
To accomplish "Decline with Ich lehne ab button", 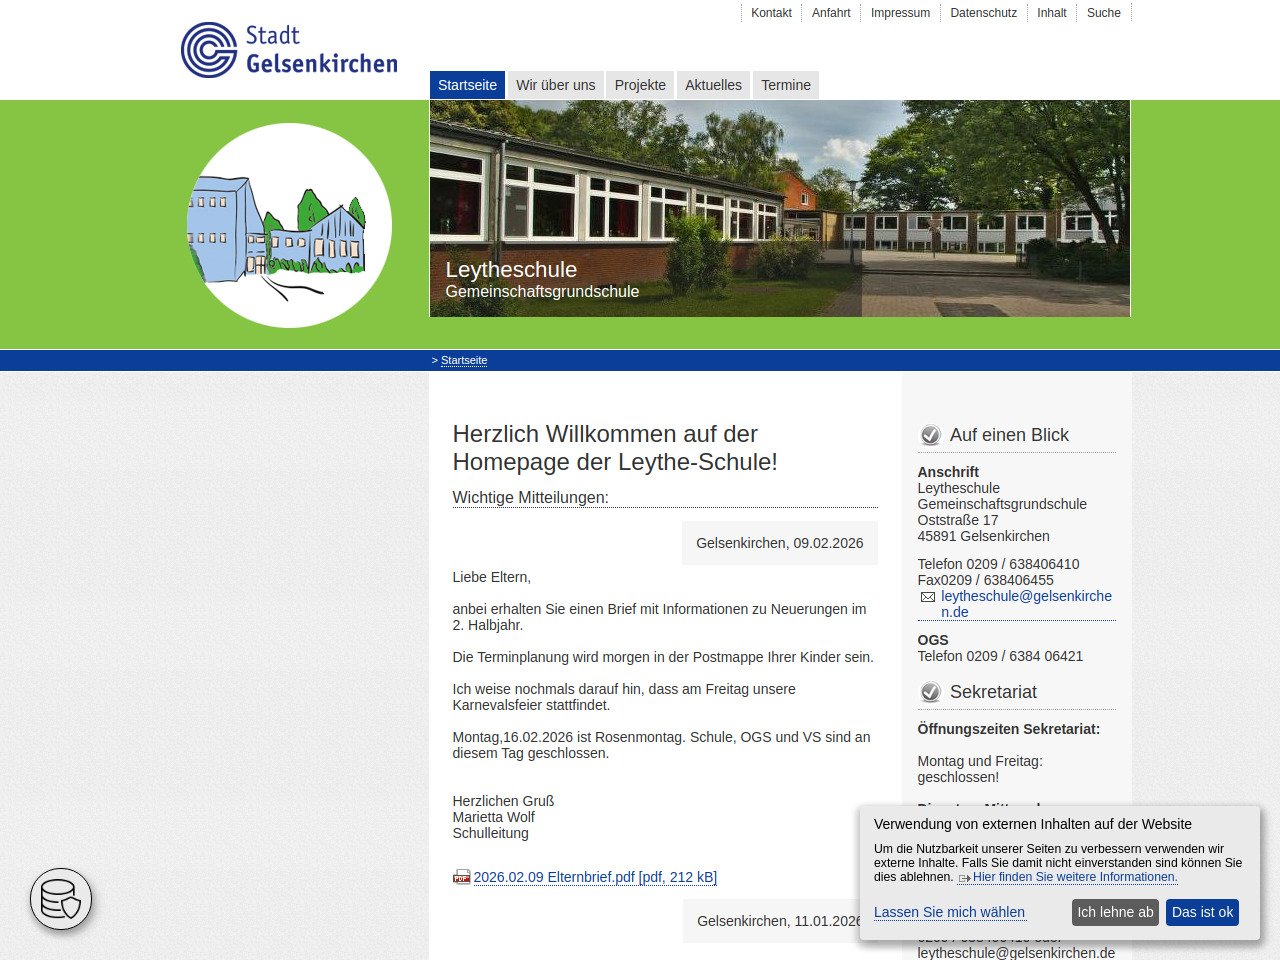I will tap(1115, 912).
